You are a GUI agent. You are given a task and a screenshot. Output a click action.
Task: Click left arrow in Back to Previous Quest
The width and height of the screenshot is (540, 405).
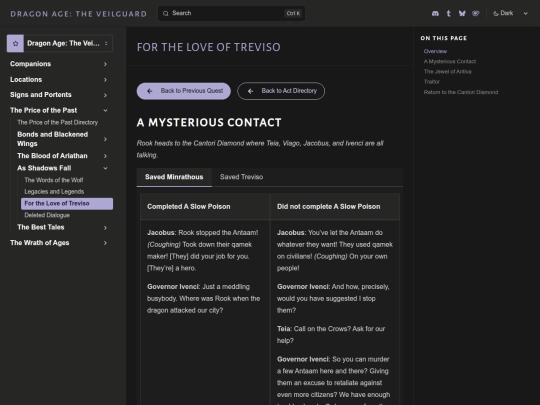150,91
